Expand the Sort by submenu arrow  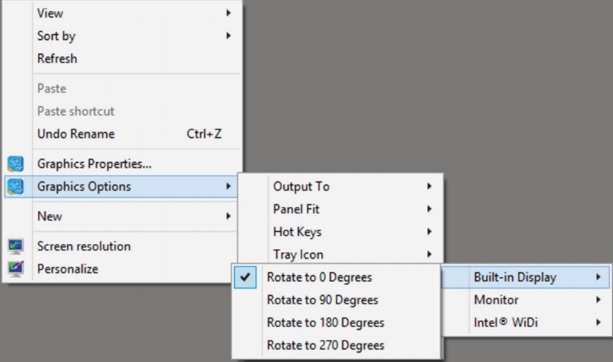228,36
